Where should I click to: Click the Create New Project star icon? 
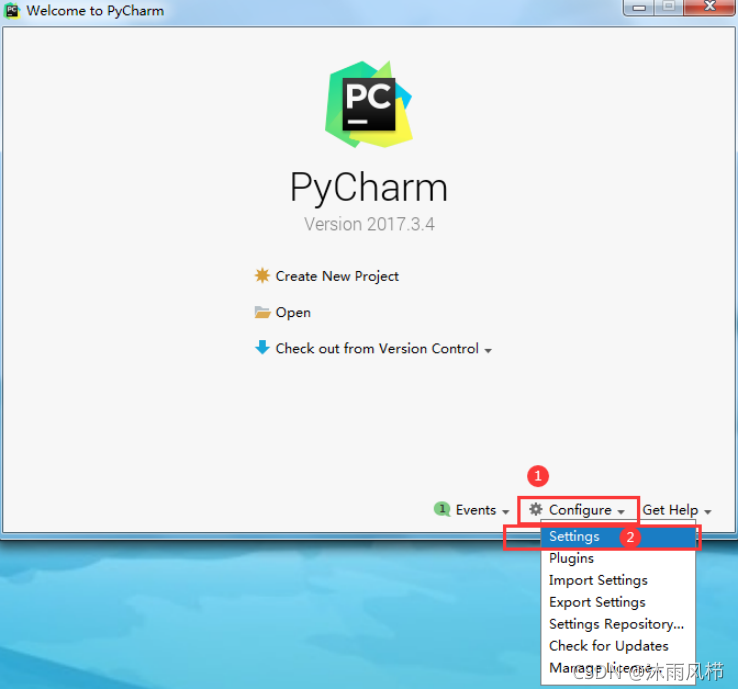262,276
